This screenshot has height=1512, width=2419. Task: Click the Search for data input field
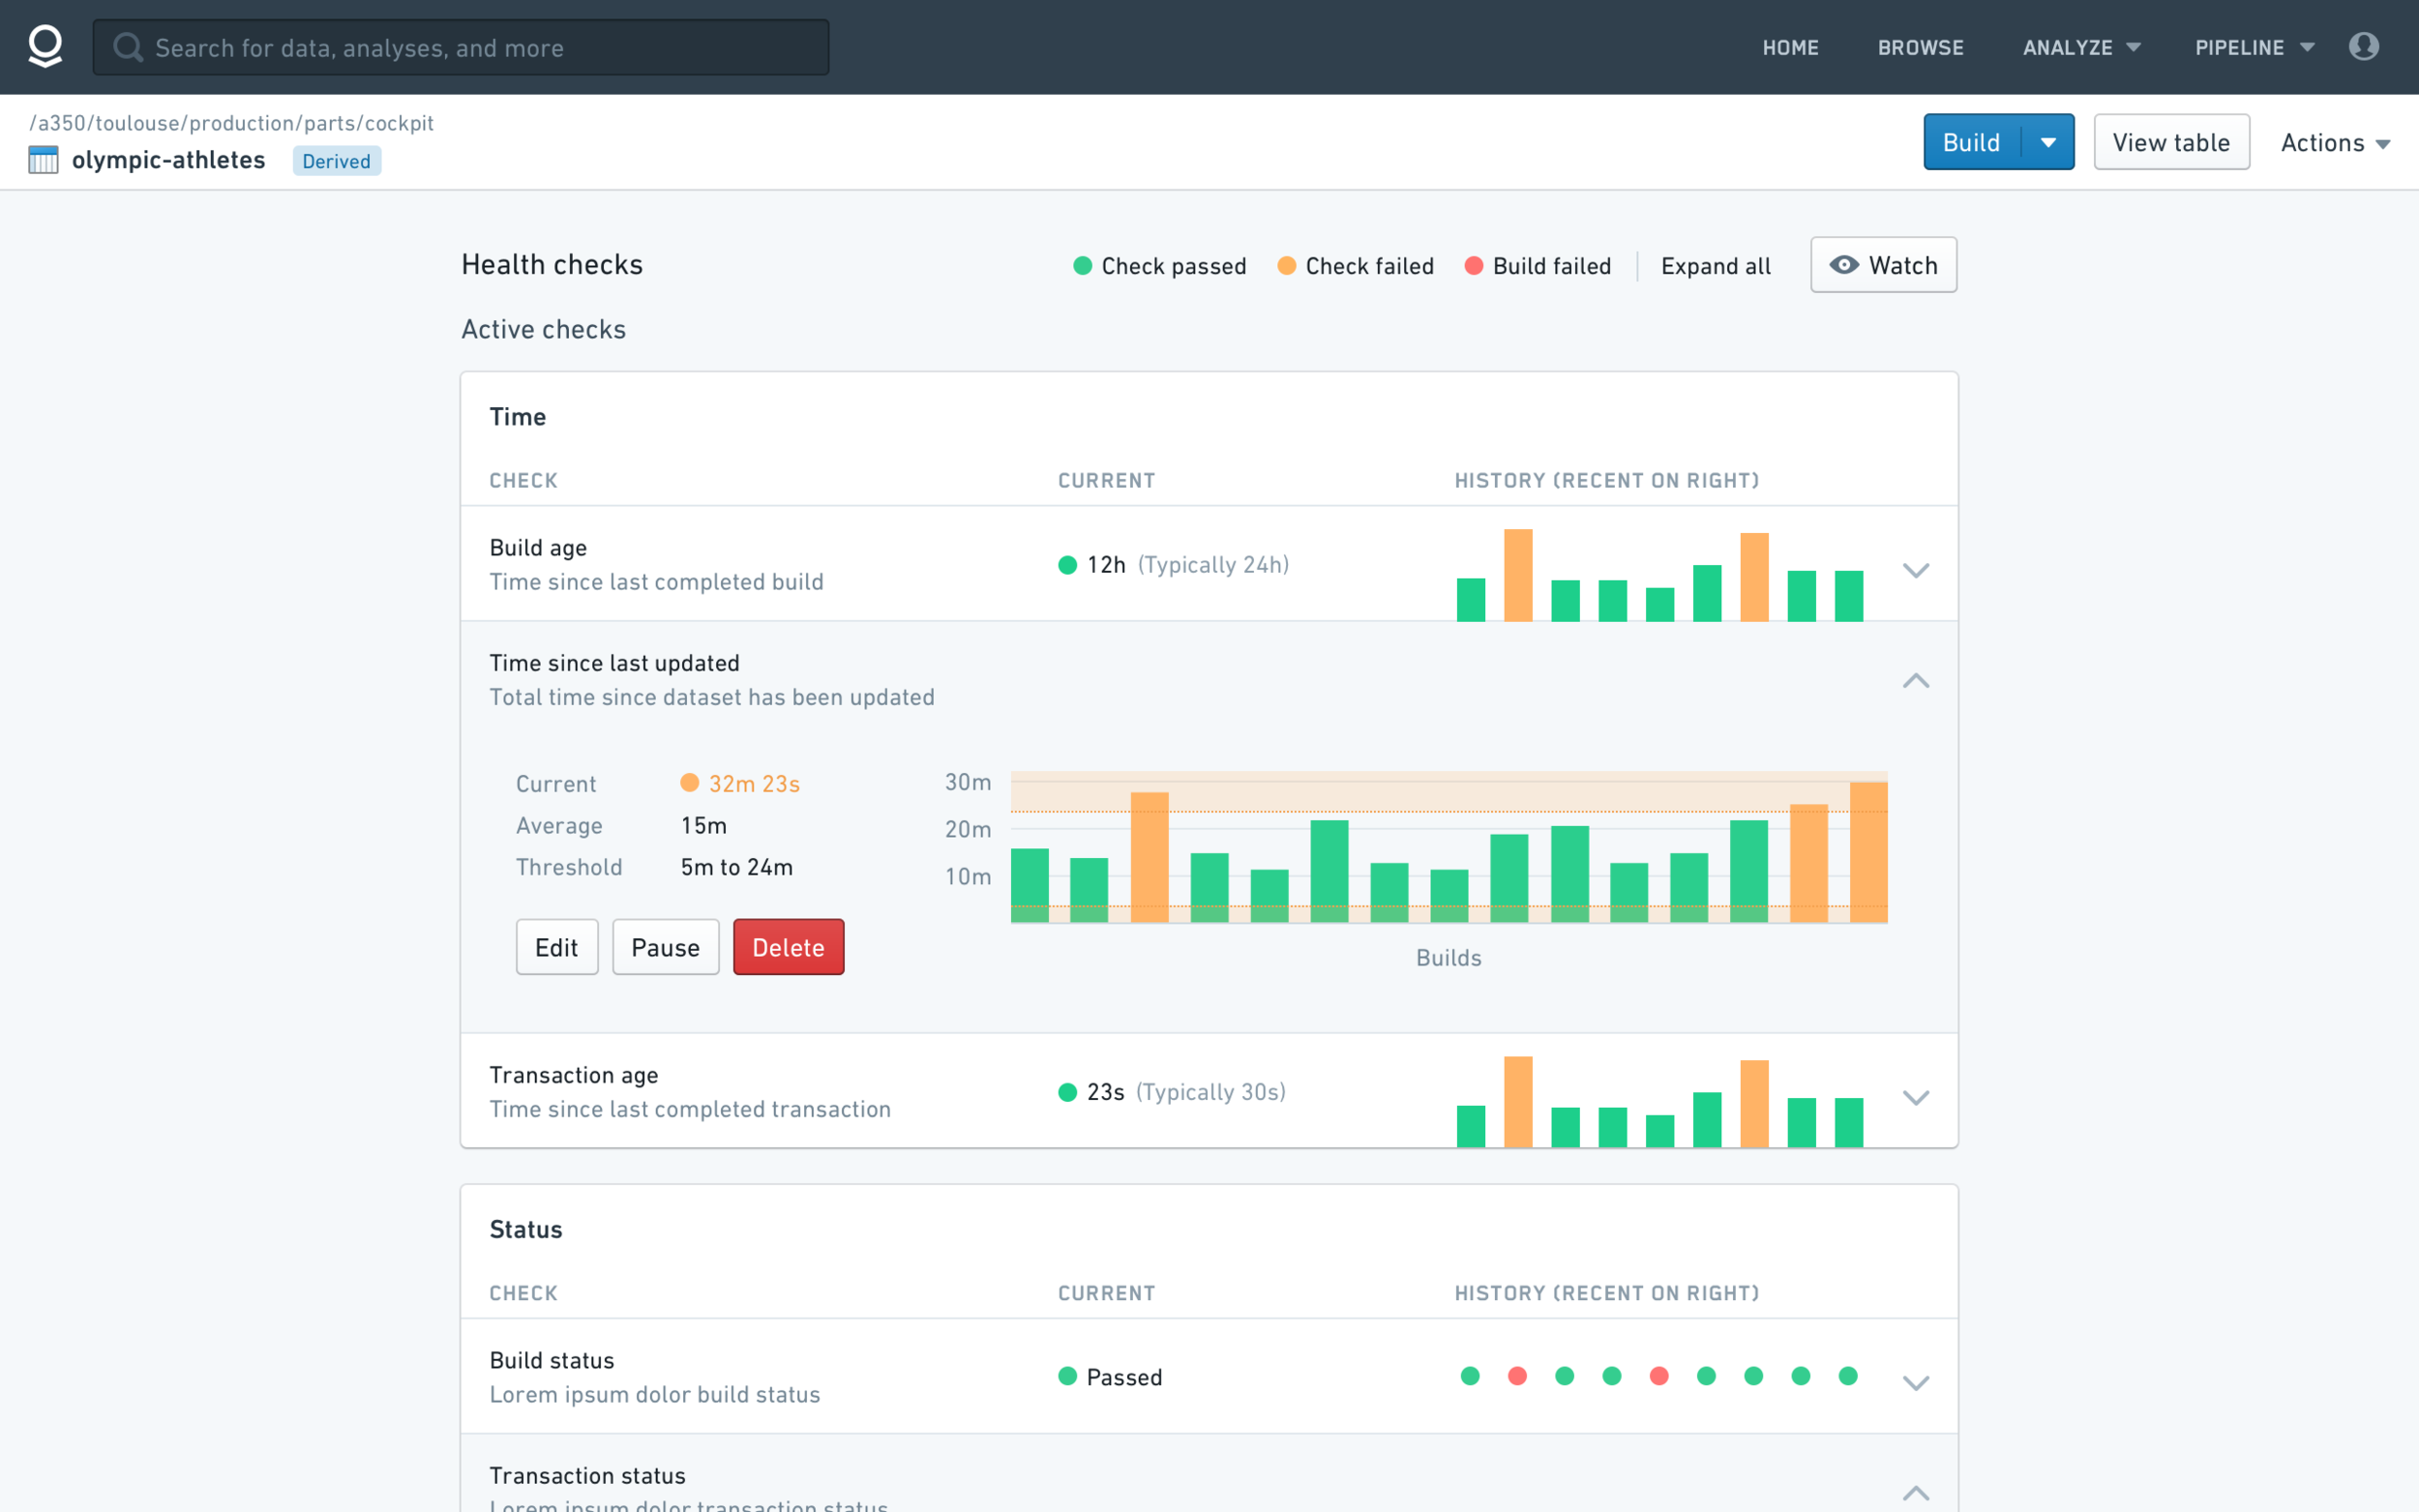(x=461, y=47)
